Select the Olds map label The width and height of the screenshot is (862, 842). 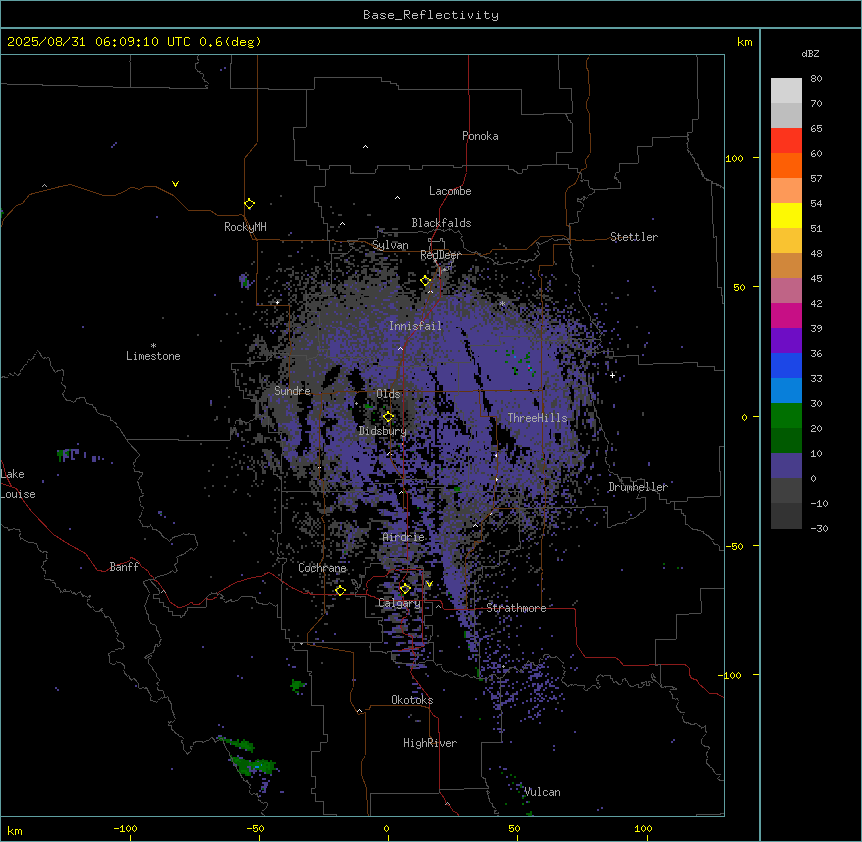tap(388, 394)
